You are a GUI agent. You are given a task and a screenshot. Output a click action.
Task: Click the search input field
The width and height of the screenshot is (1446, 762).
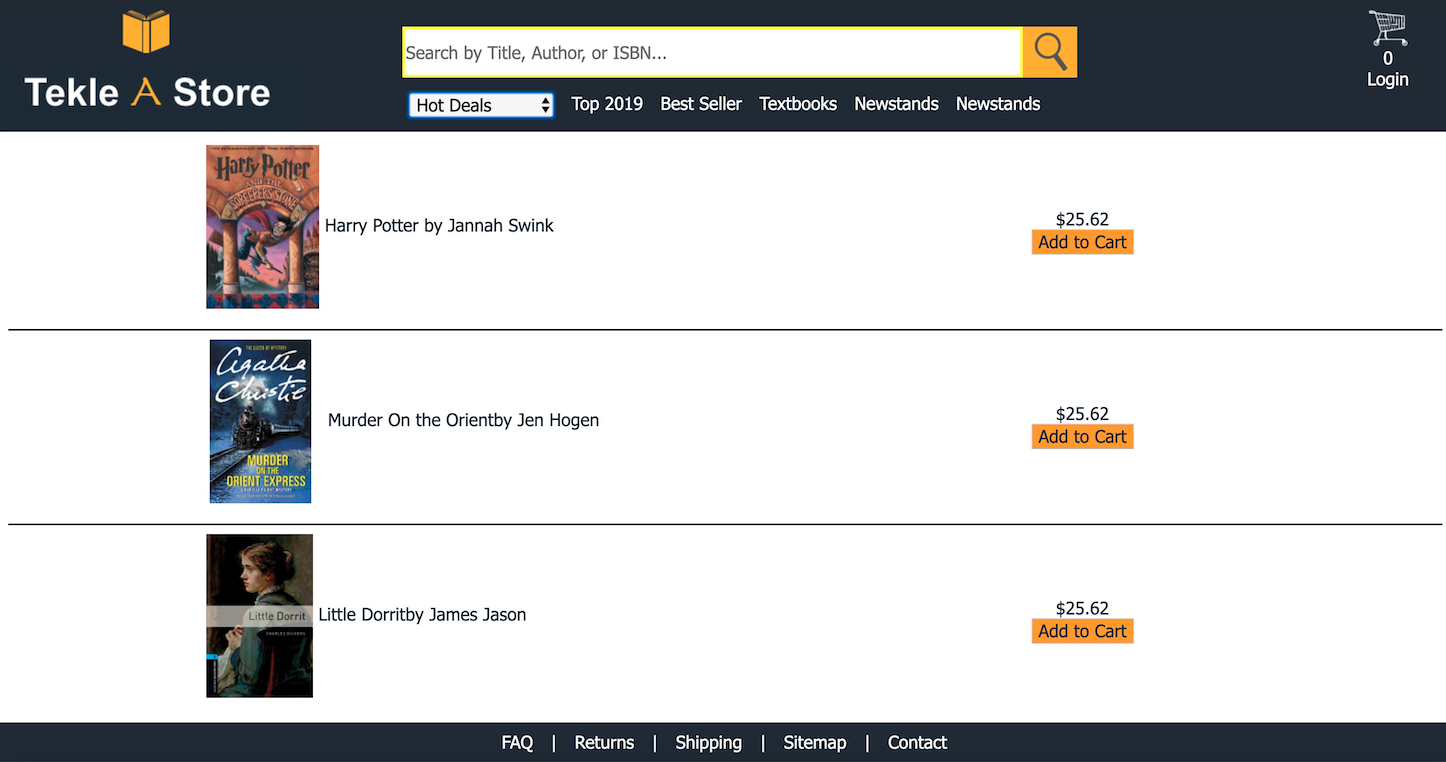711,51
